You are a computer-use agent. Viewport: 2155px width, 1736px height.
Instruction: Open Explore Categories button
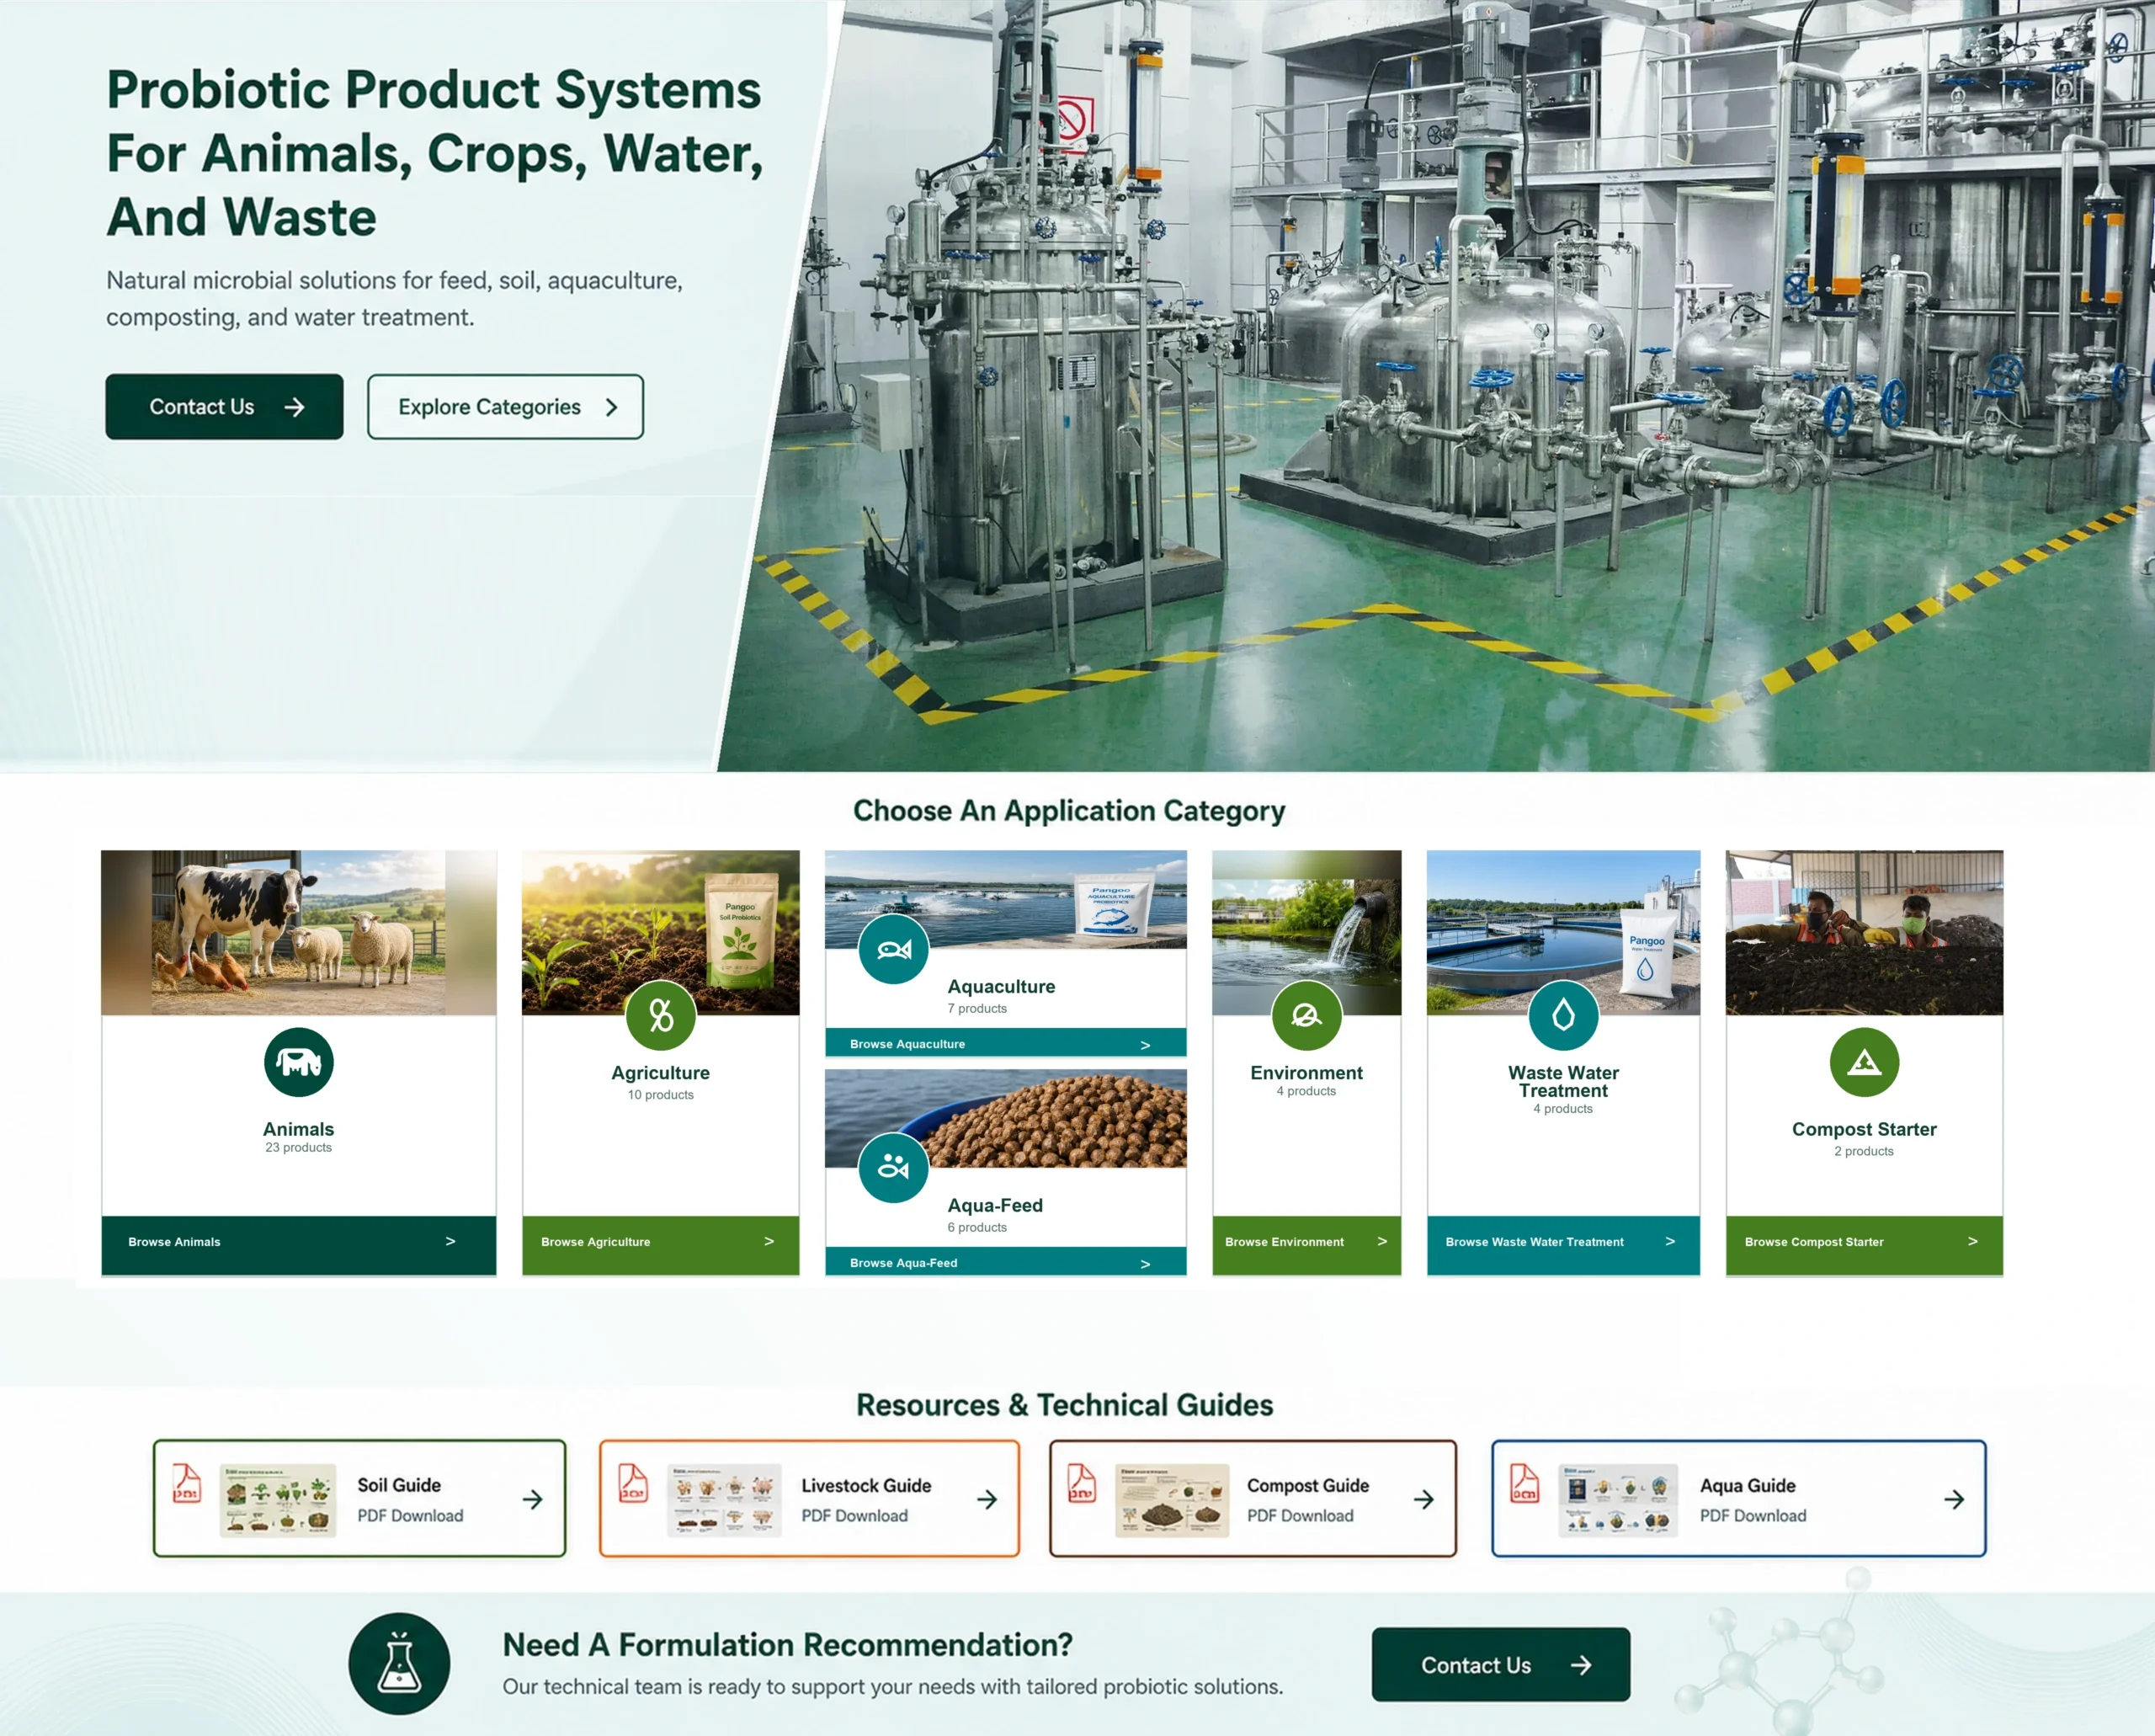pos(505,407)
